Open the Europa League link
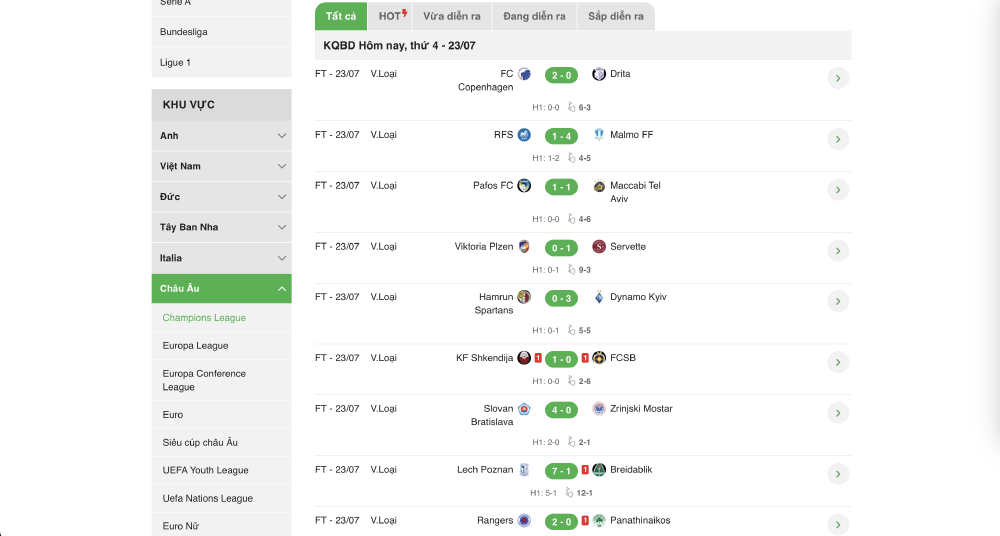This screenshot has height=536, width=1000. pos(196,346)
